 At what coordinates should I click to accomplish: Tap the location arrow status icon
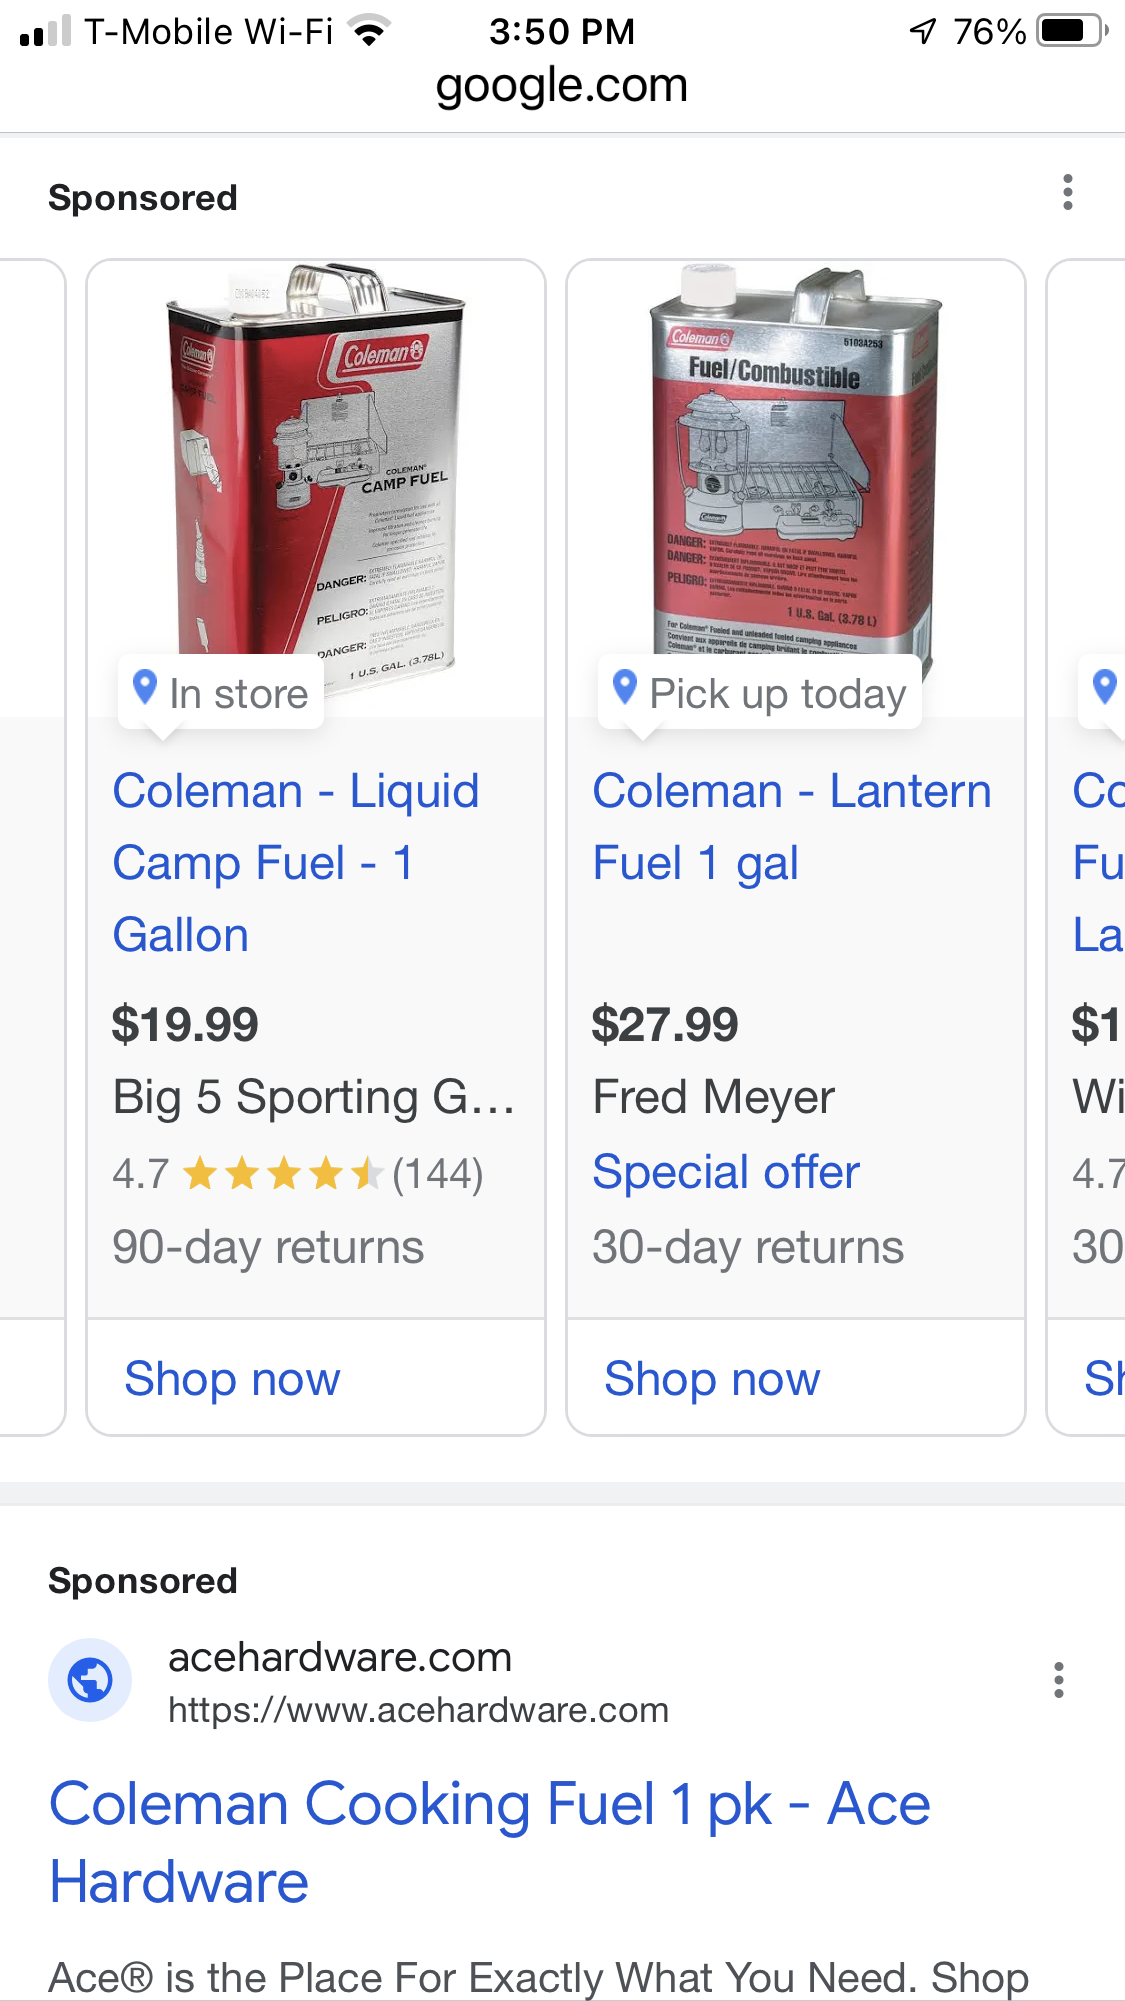[x=923, y=31]
